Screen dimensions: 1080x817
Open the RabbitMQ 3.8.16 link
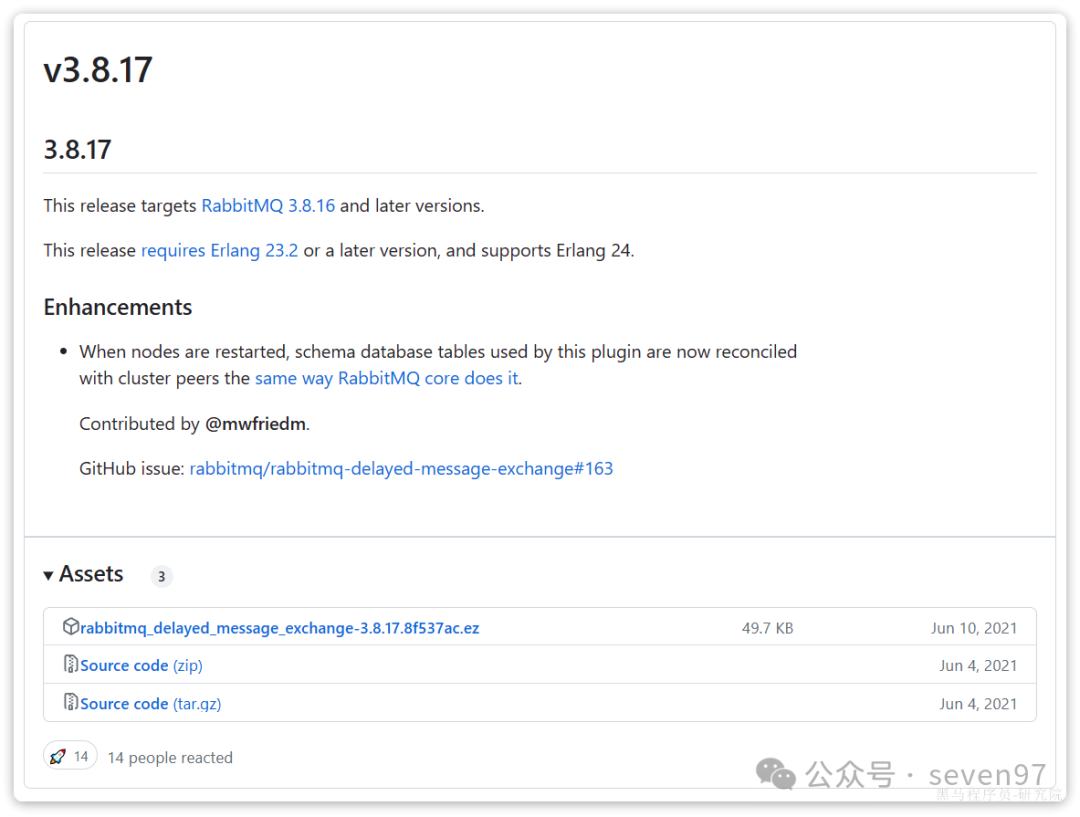click(x=268, y=206)
